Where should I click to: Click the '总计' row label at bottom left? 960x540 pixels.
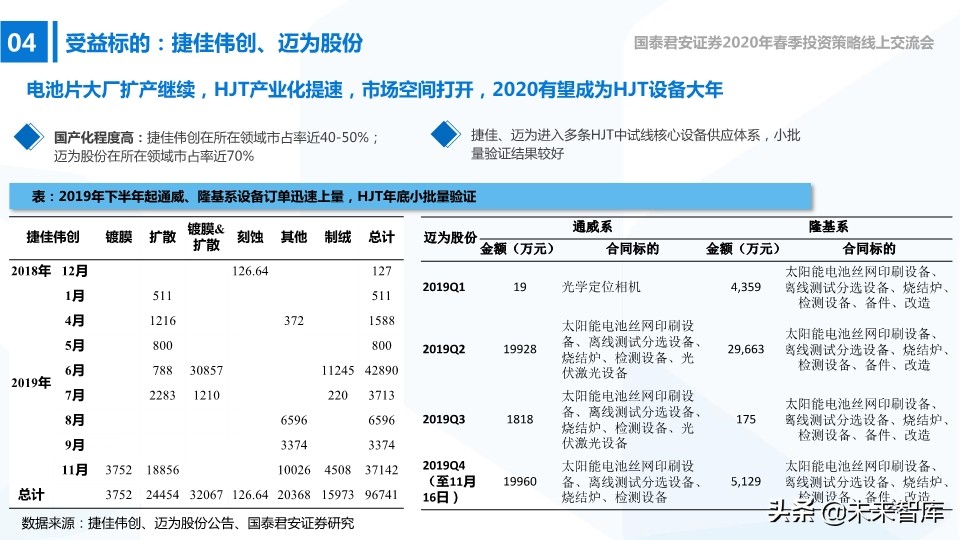pos(31,494)
